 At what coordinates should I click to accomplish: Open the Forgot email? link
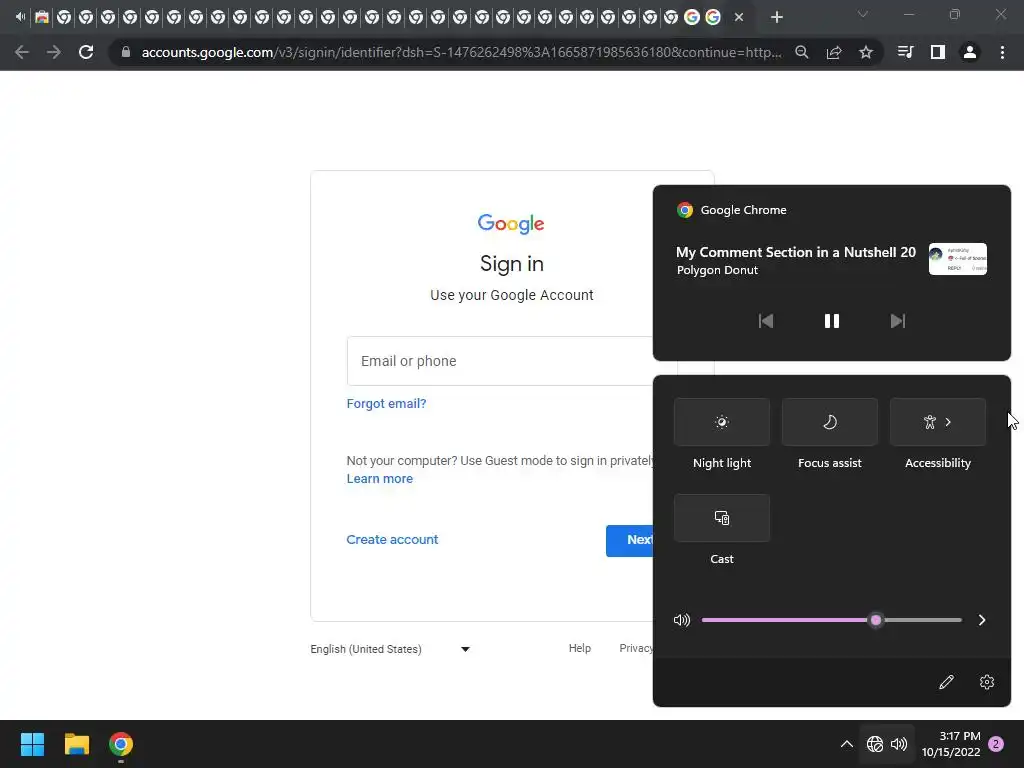click(x=386, y=404)
